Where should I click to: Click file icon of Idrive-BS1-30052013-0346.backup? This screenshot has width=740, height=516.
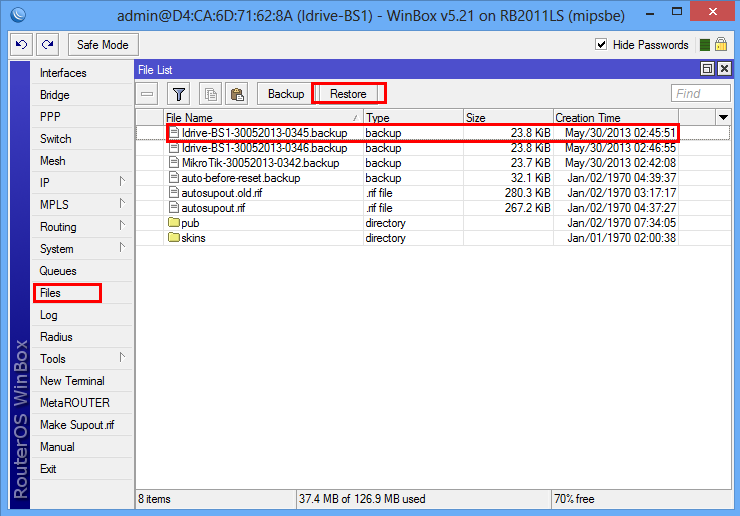pos(174,148)
